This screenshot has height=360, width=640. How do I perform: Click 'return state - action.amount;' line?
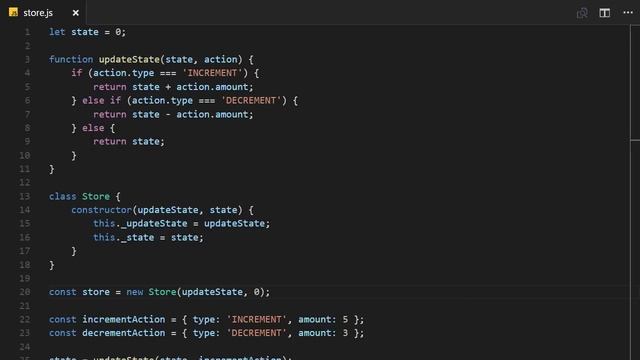[x=173, y=114]
